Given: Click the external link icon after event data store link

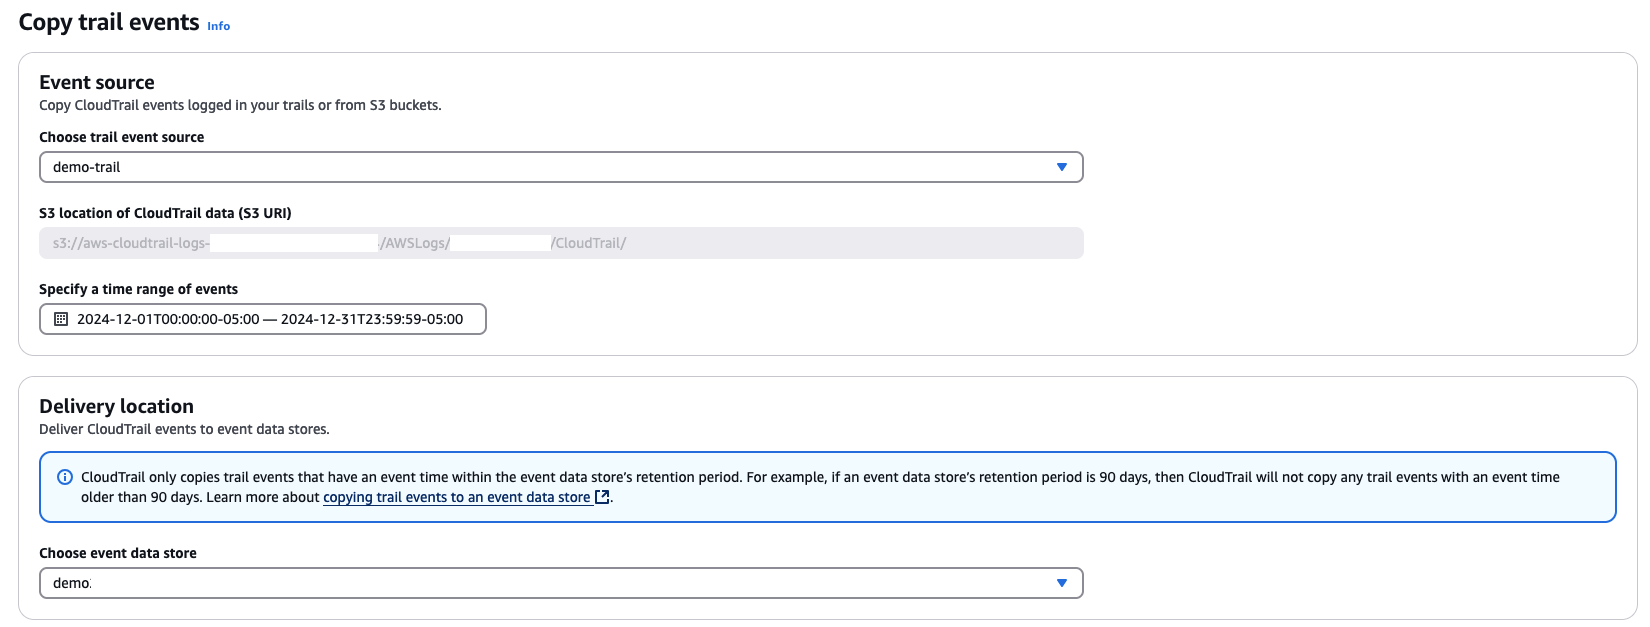Looking at the screenshot, I should (x=602, y=497).
